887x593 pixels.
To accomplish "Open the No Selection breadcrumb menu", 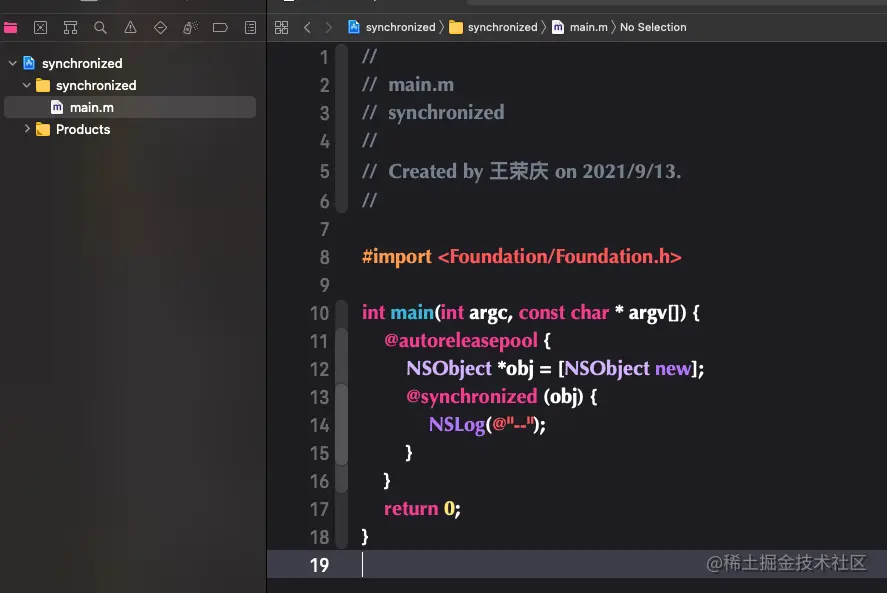I will [653, 27].
